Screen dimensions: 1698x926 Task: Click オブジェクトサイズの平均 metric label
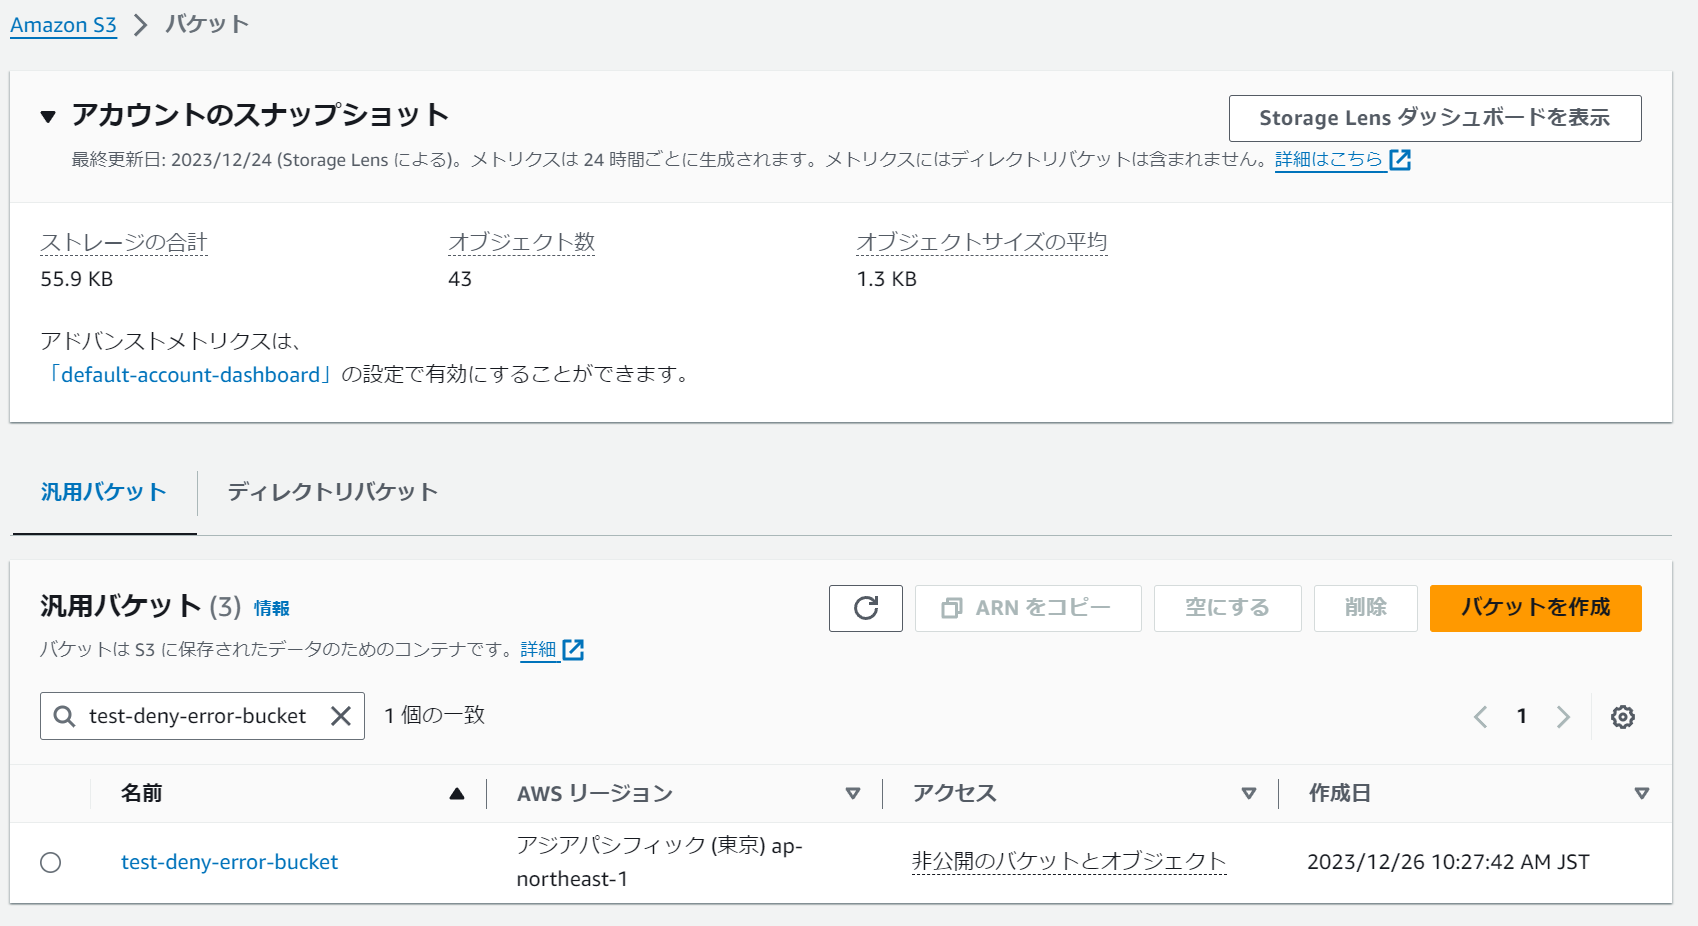tap(982, 243)
